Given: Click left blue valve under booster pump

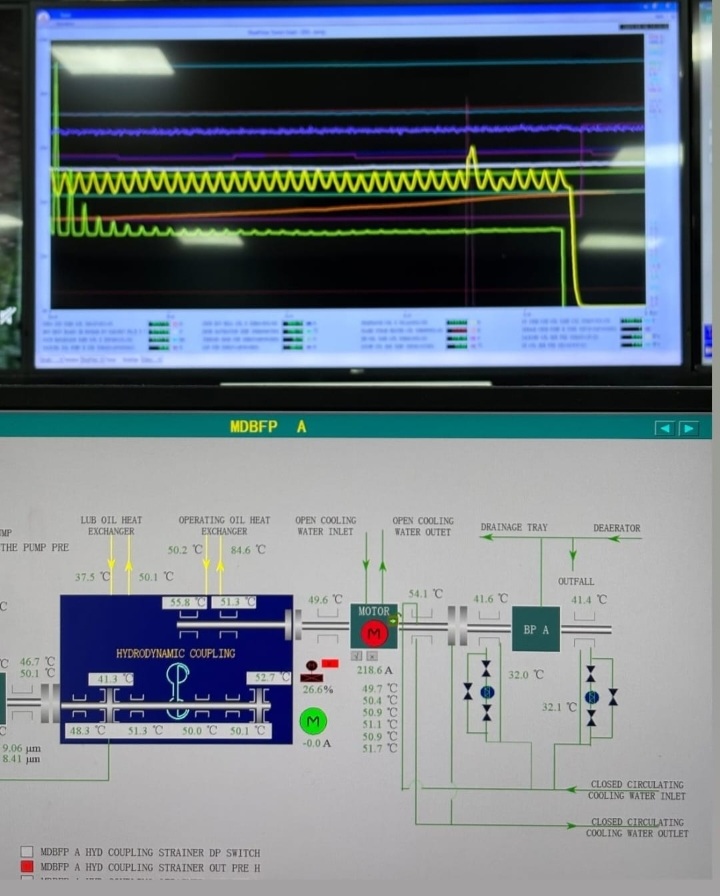Looking at the screenshot, I should 487,691.
